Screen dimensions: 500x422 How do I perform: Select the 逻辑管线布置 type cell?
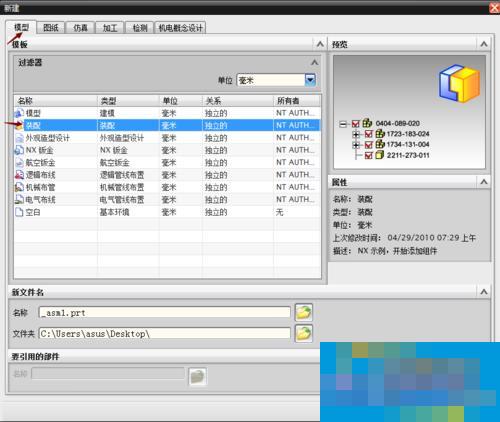(122, 175)
